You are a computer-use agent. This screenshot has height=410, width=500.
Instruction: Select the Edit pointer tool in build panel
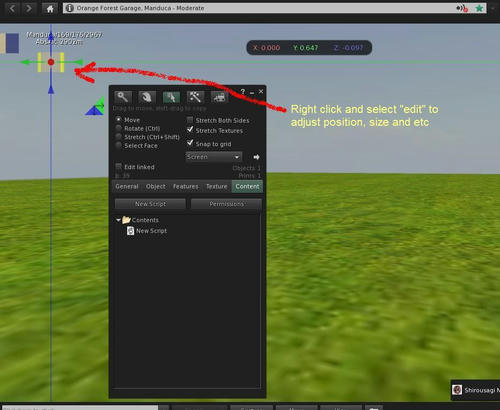(x=171, y=97)
